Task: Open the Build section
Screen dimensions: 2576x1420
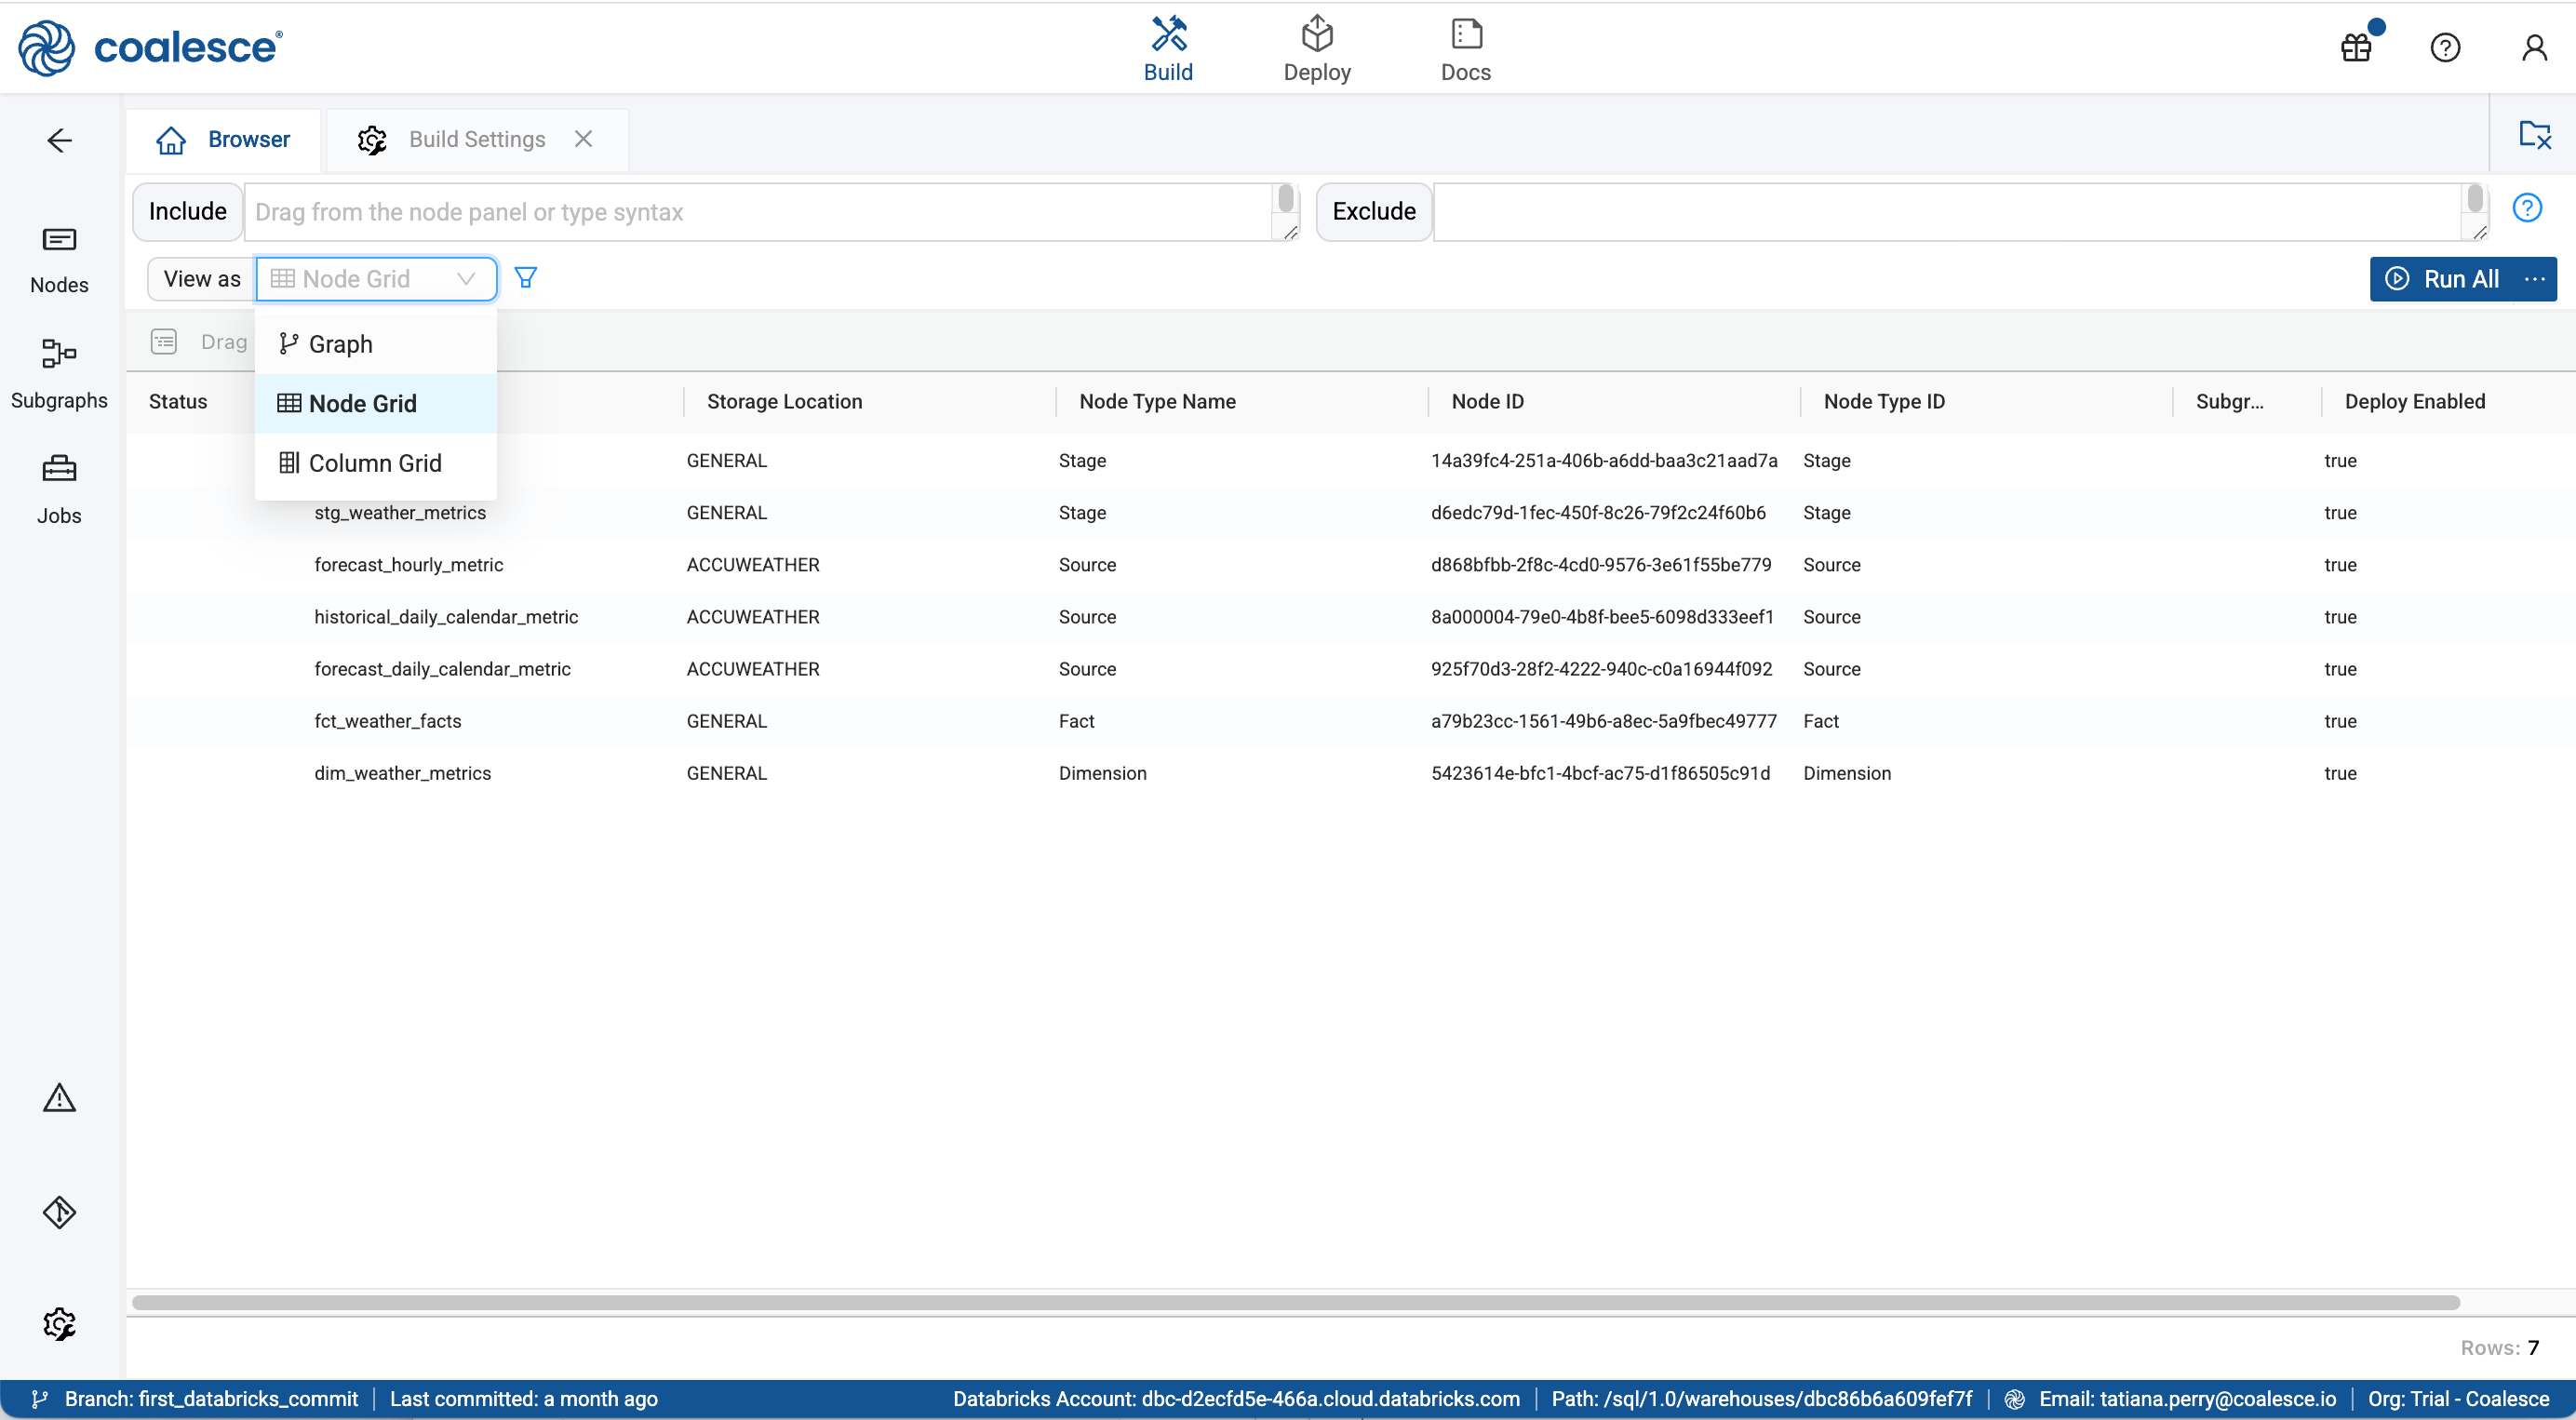Action: pos(1168,49)
